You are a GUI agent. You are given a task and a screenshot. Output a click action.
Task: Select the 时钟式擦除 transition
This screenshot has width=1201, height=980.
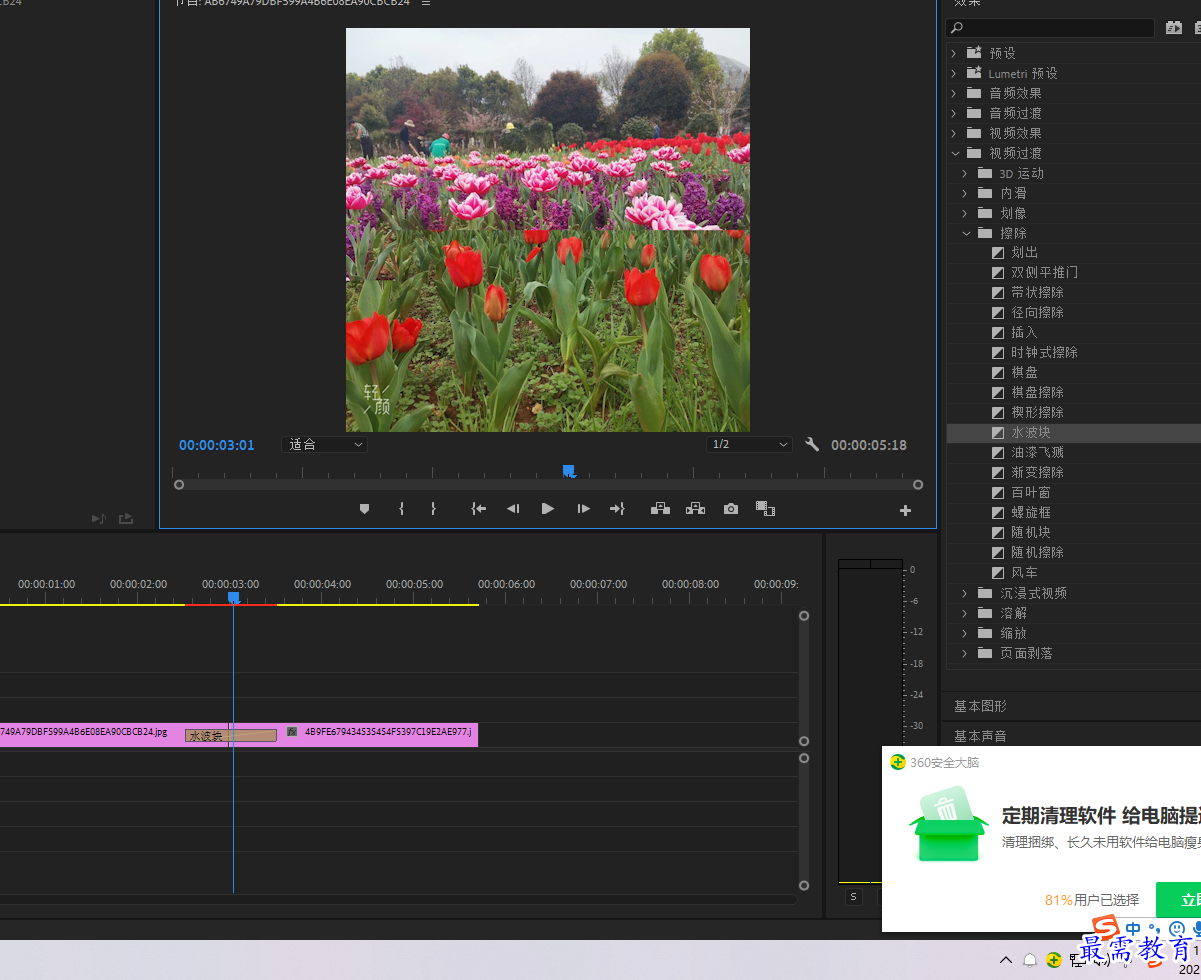pyautogui.click(x=1044, y=353)
